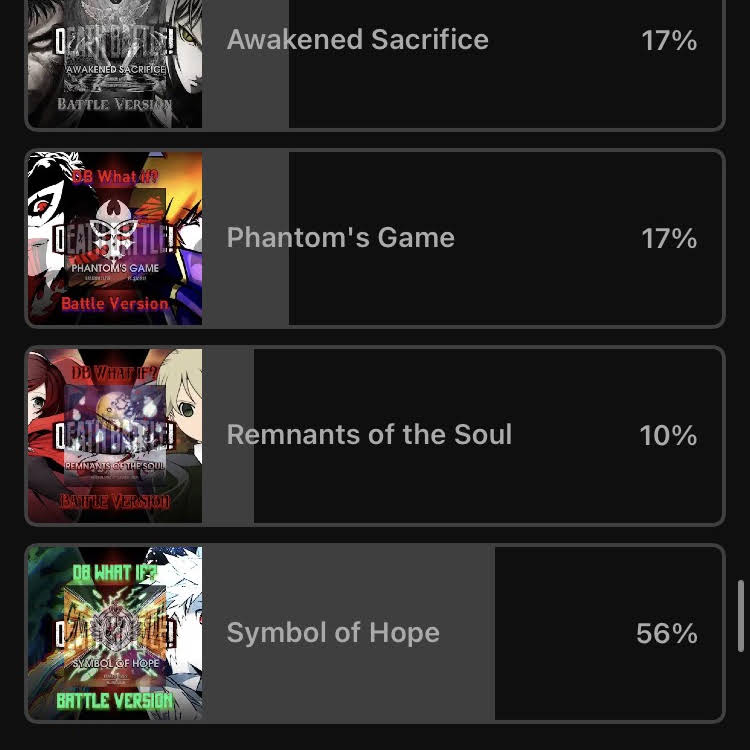The image size is (750, 750).
Task: Choose the Remnants of the Soul label
Action: tap(369, 435)
